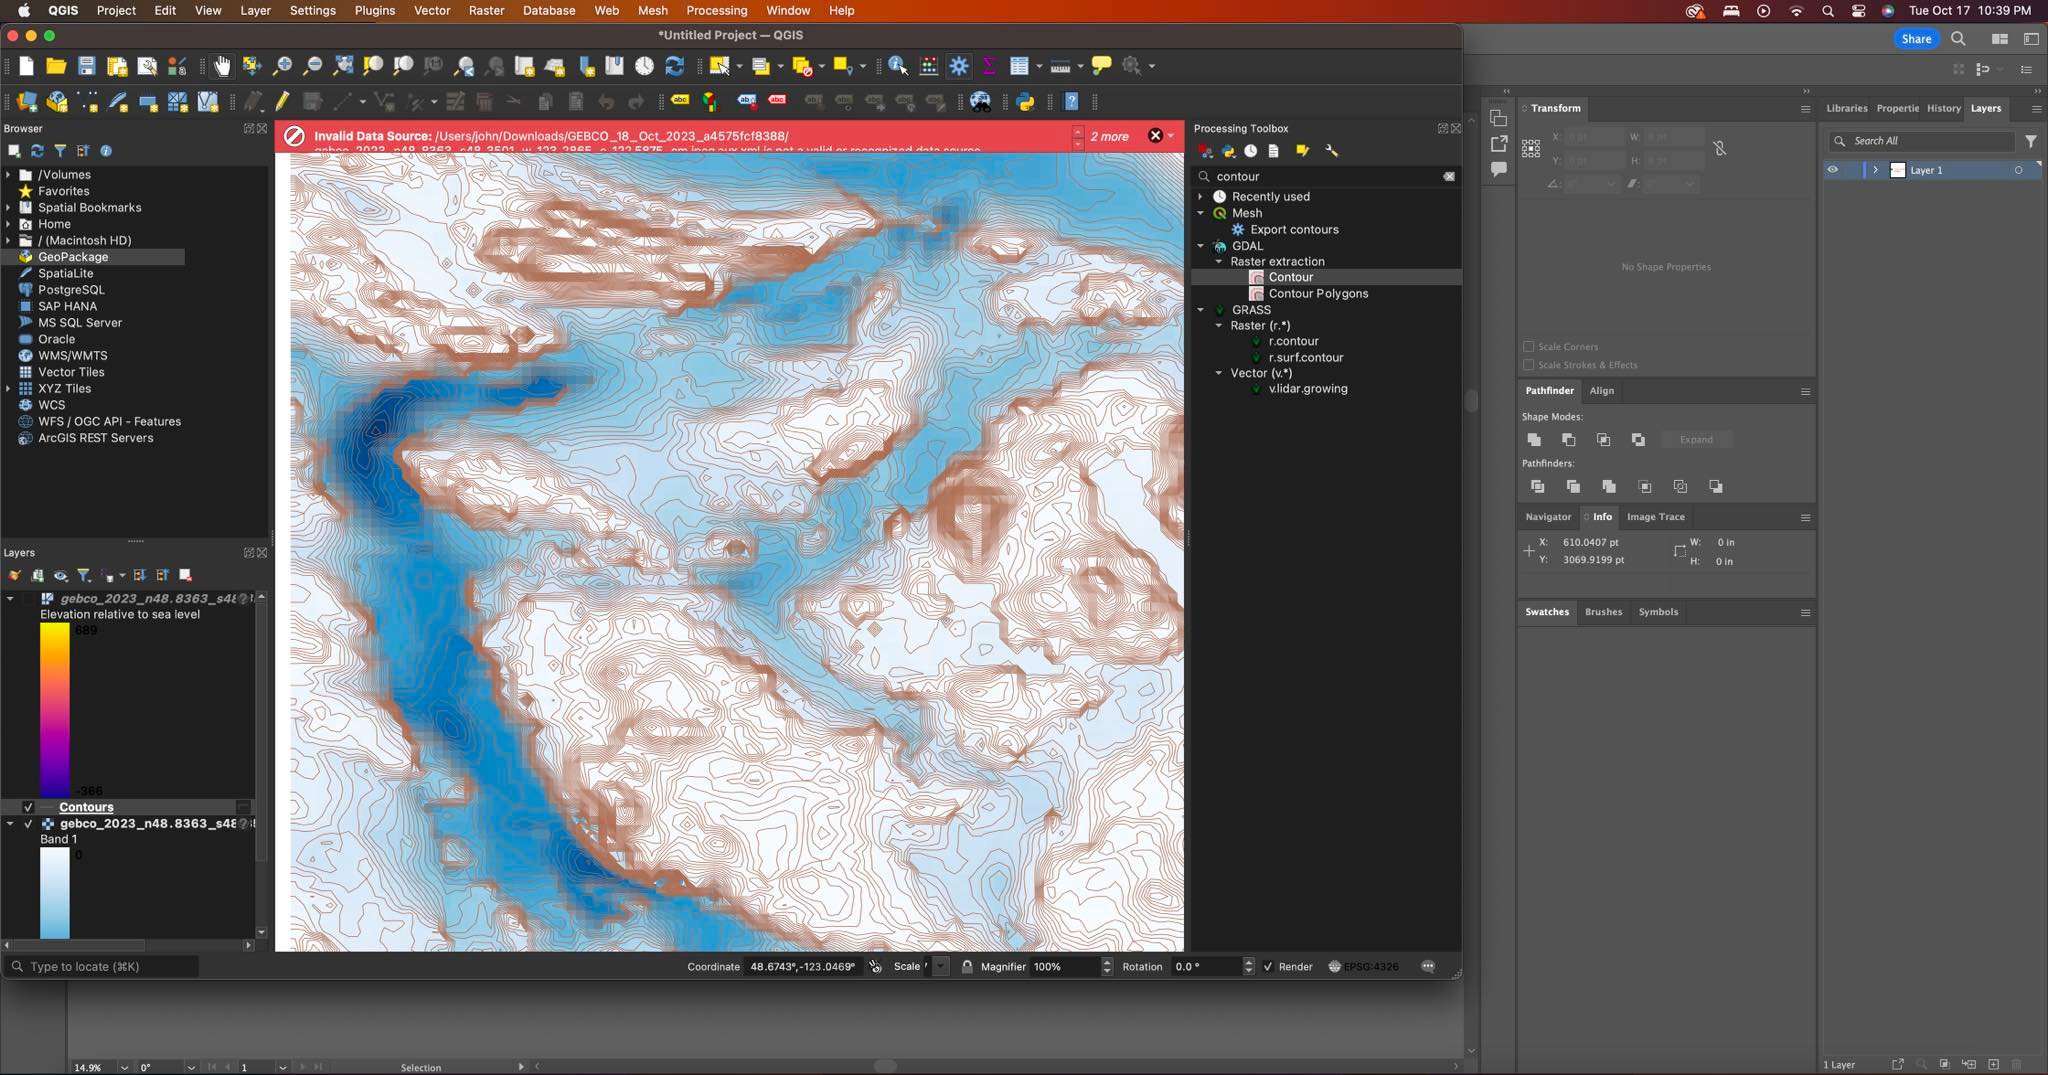
Task: Save the project with the floppy disk icon
Action: coord(87,66)
